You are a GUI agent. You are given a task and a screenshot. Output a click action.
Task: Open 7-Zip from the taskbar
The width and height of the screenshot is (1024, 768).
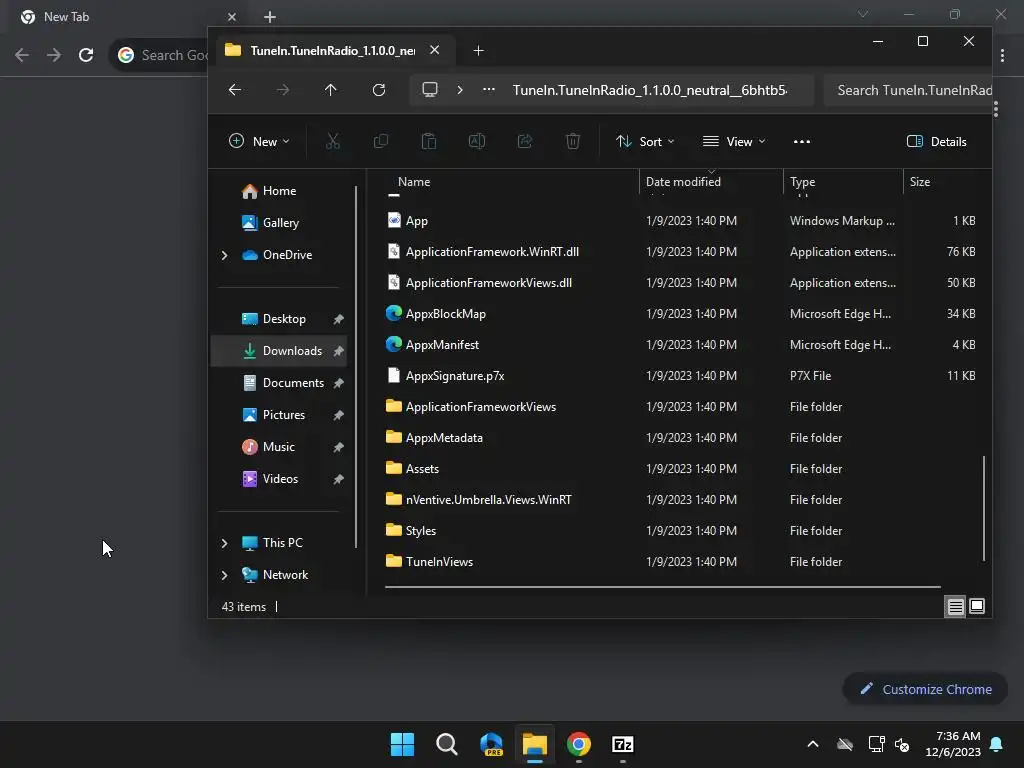(623, 744)
